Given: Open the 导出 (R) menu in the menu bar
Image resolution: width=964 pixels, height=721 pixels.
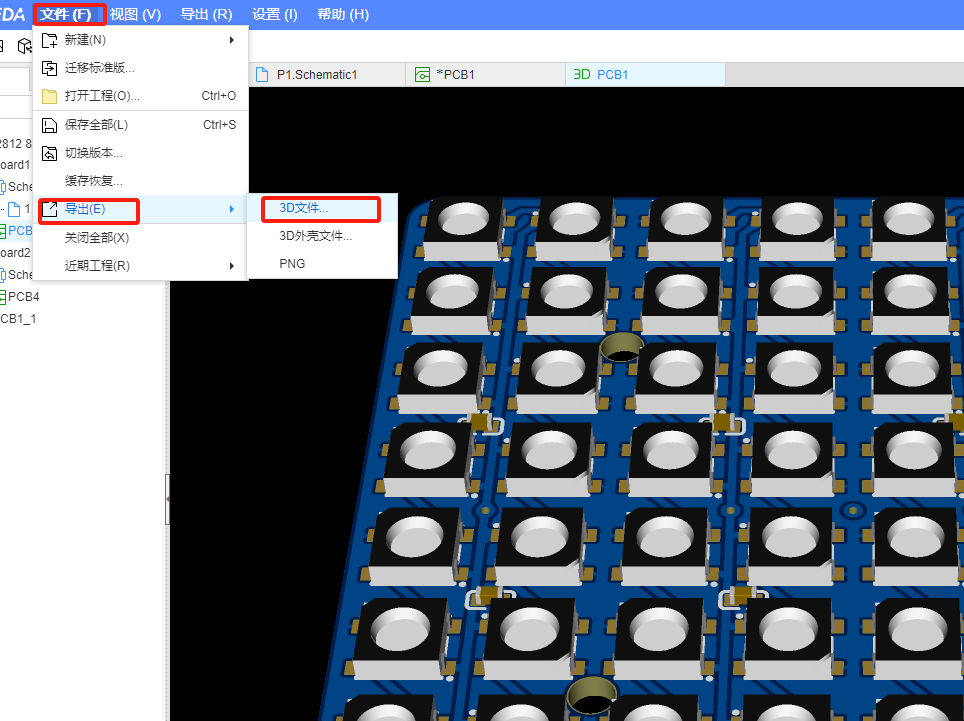Looking at the screenshot, I should [x=206, y=14].
